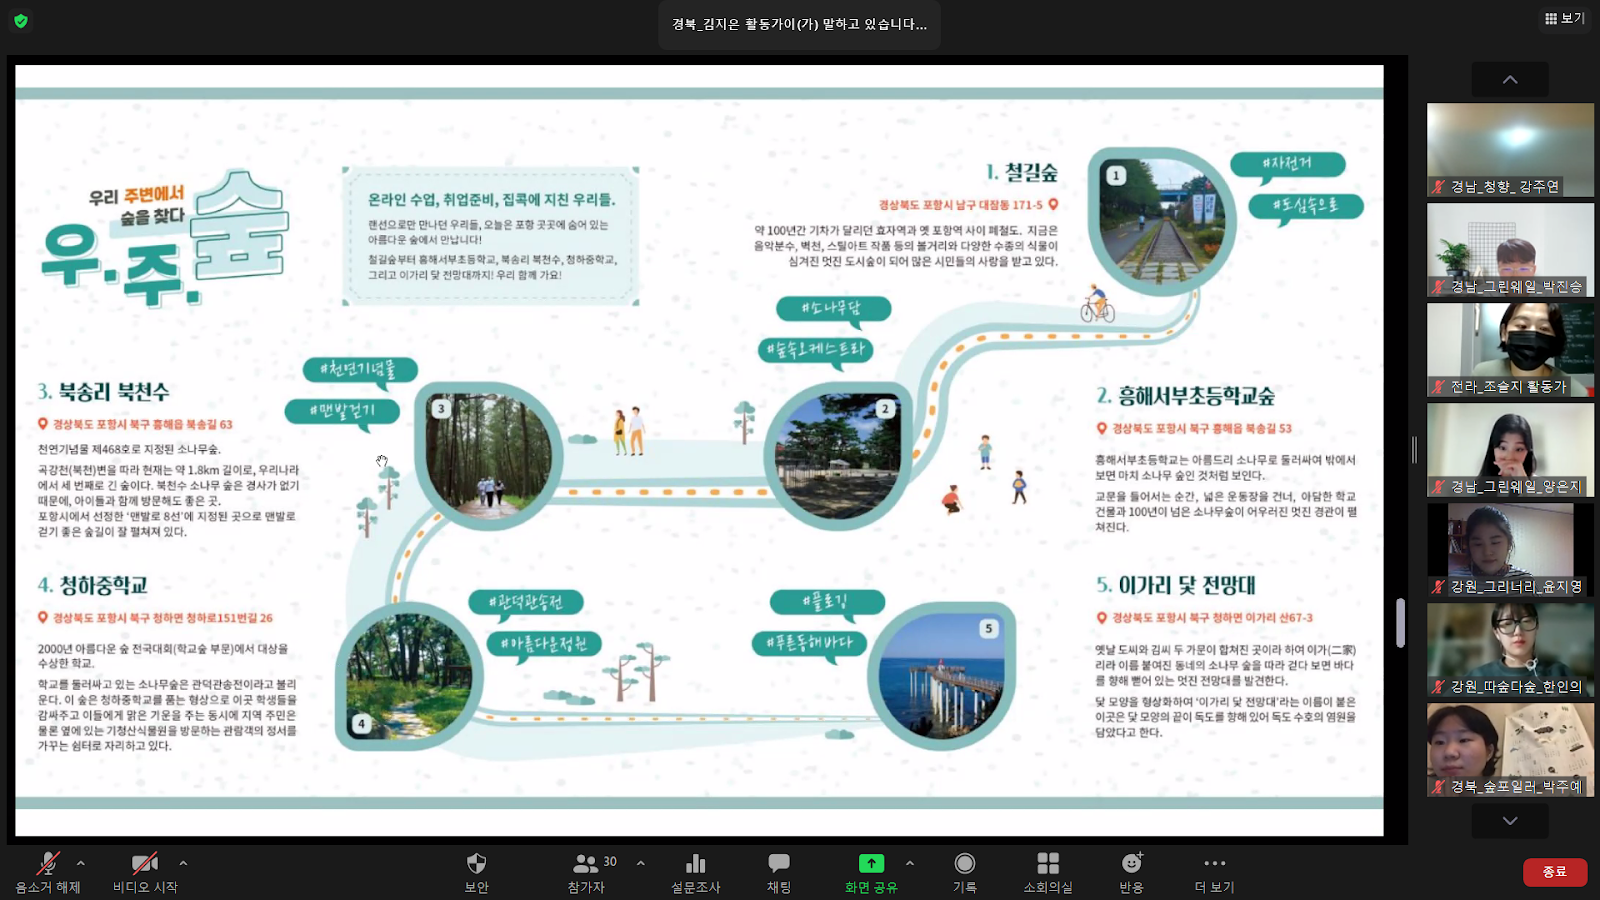Click the #푸른동해바다 hashtag bubble

tap(810, 643)
